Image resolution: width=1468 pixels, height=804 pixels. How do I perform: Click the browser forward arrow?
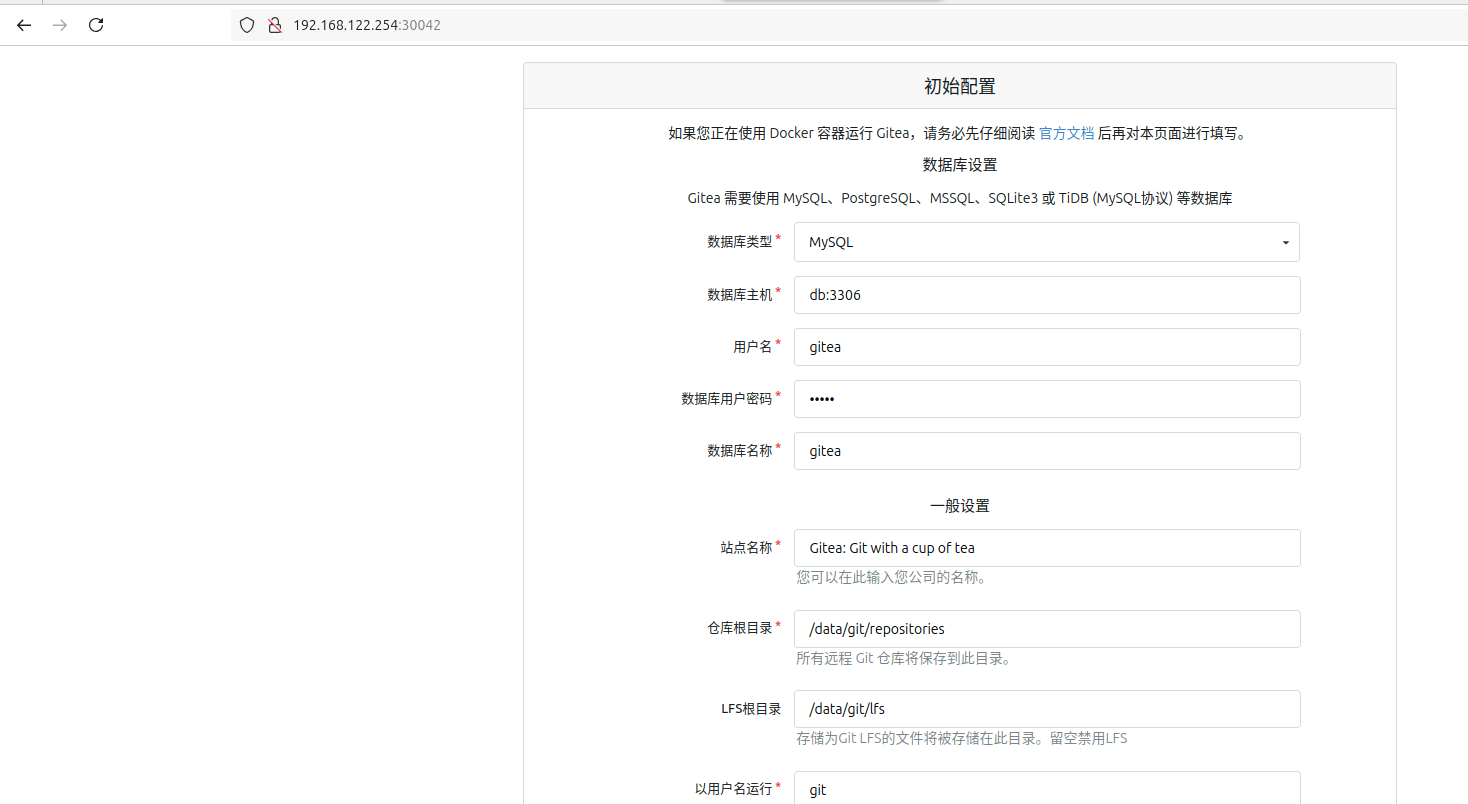tap(60, 25)
